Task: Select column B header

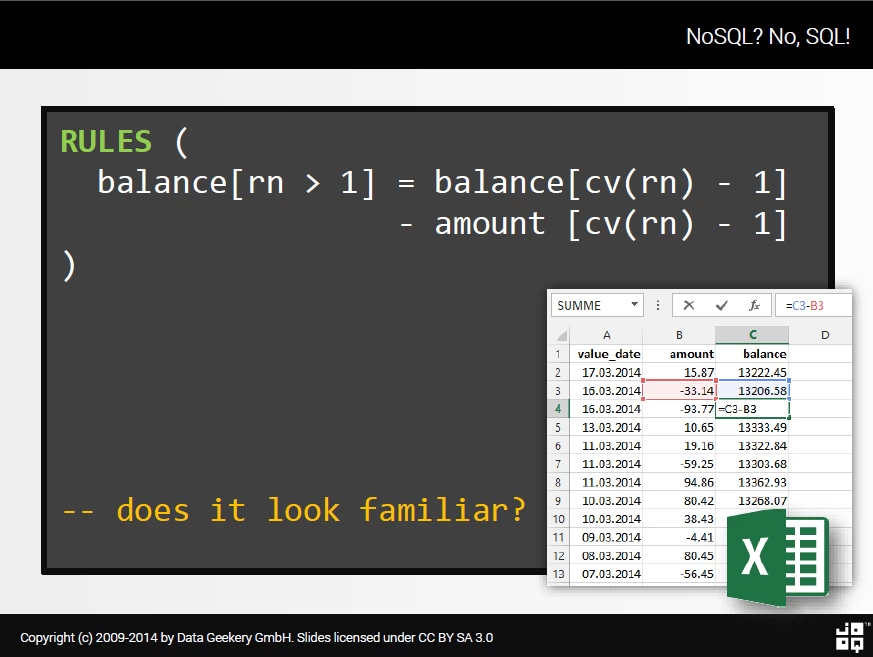Action: 679,335
